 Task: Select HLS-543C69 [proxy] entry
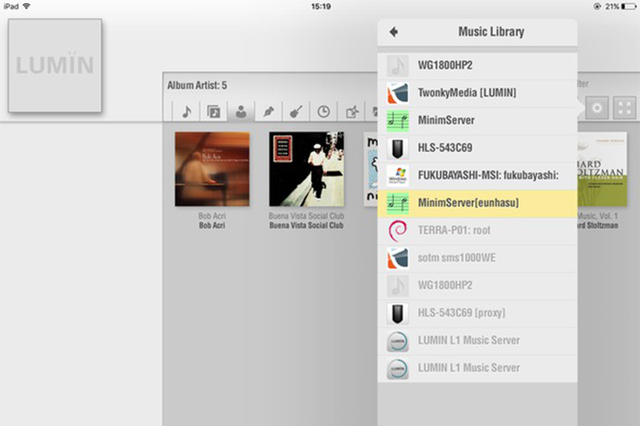[478, 314]
